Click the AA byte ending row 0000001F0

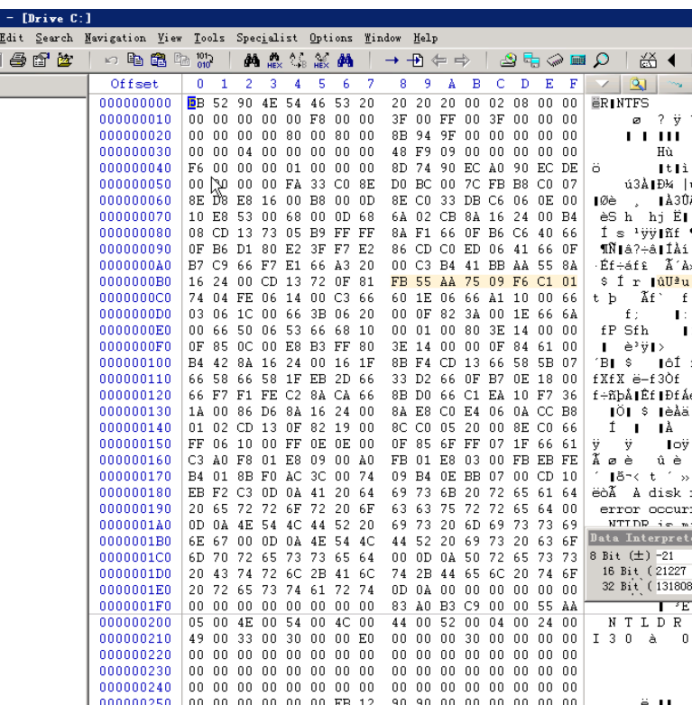[569, 606]
